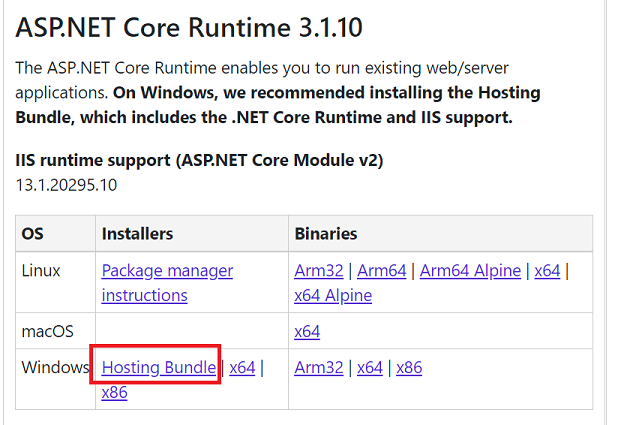Download the Windows x86 binaries
The width and height of the screenshot is (618, 425).
[x=409, y=368]
